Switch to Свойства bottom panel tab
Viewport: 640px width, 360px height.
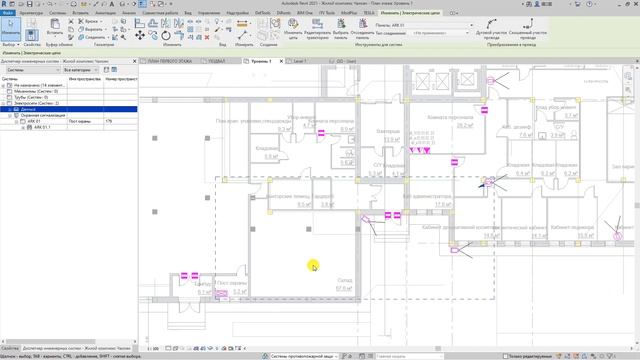pos(10,348)
